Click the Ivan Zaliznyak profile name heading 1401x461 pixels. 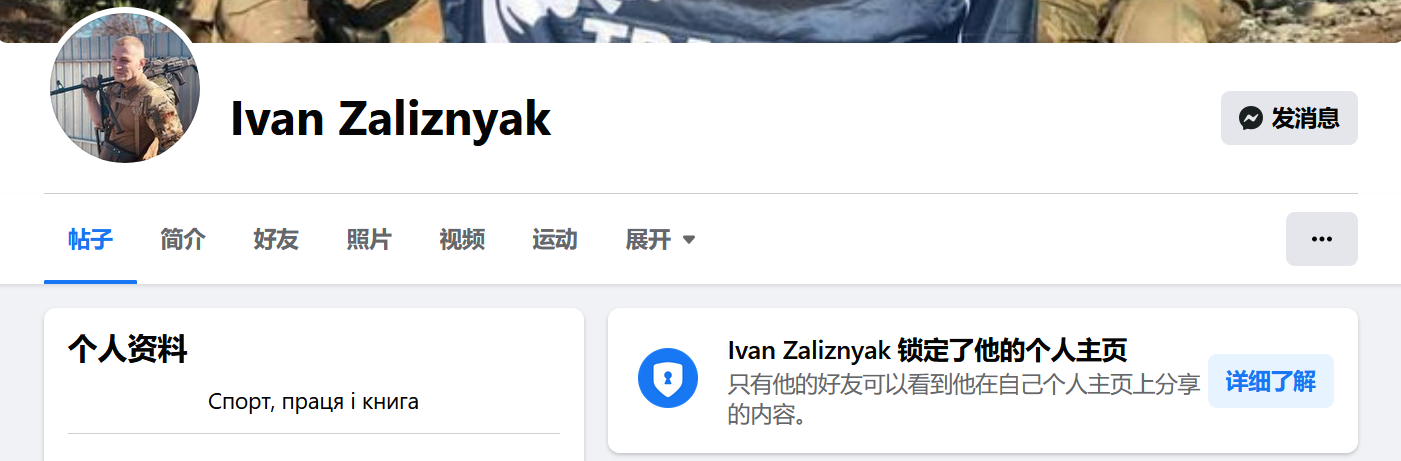pos(391,119)
